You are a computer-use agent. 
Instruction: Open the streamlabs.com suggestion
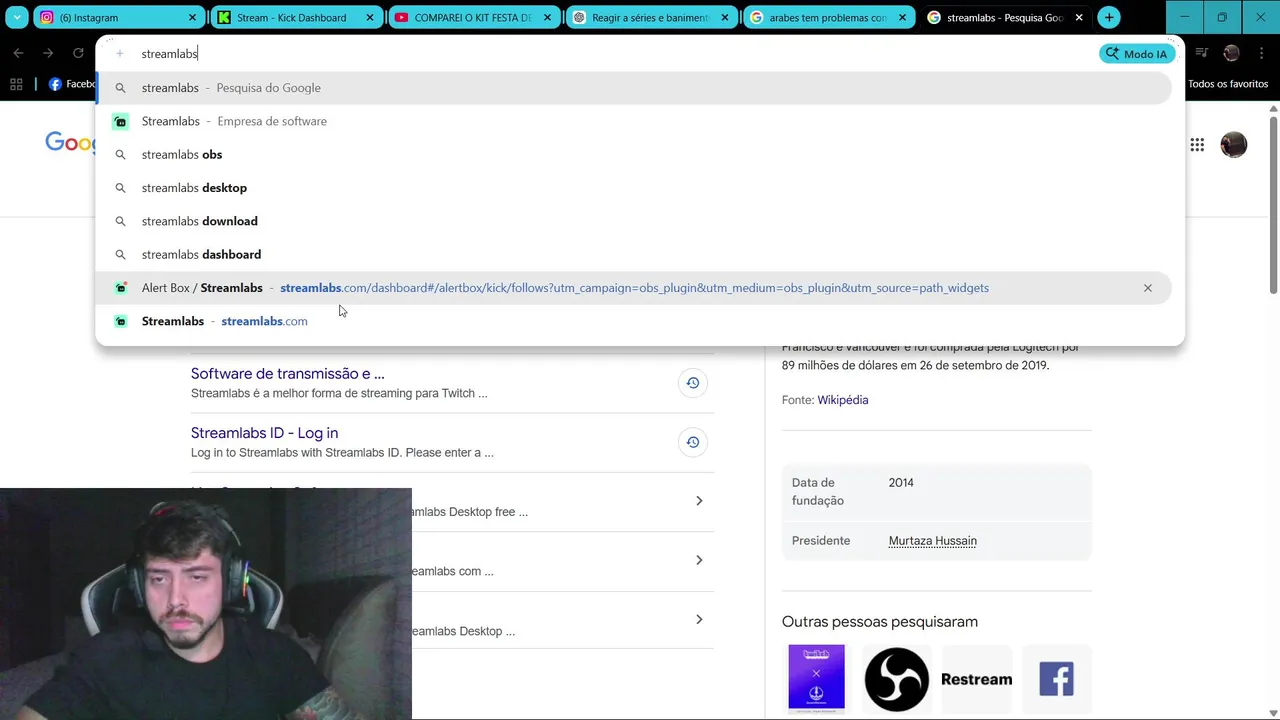pyautogui.click(x=634, y=321)
